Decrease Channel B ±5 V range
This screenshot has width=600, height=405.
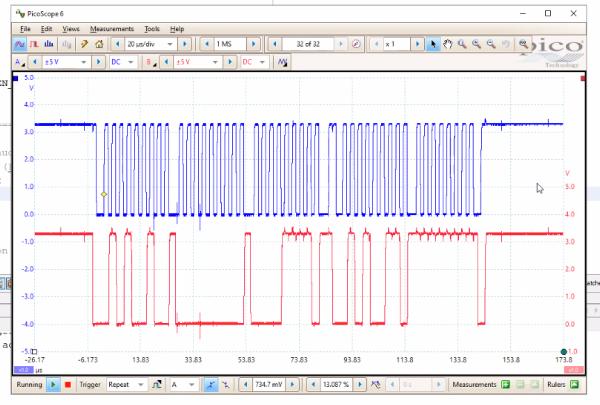(x=166, y=62)
